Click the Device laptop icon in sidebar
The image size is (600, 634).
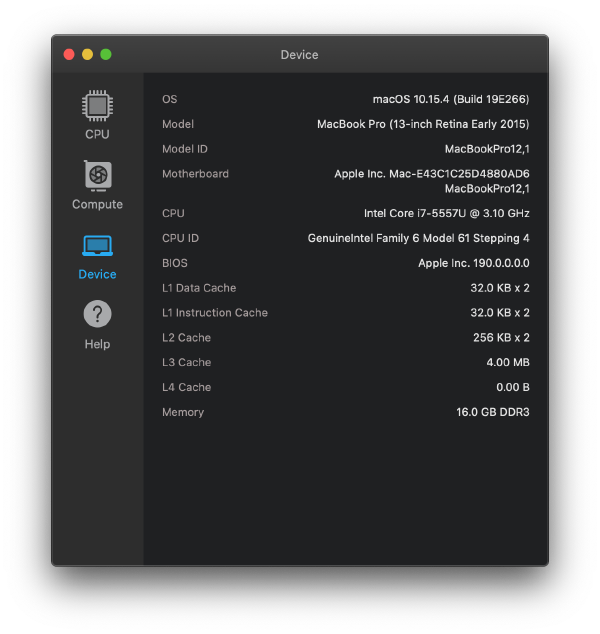coord(97,246)
